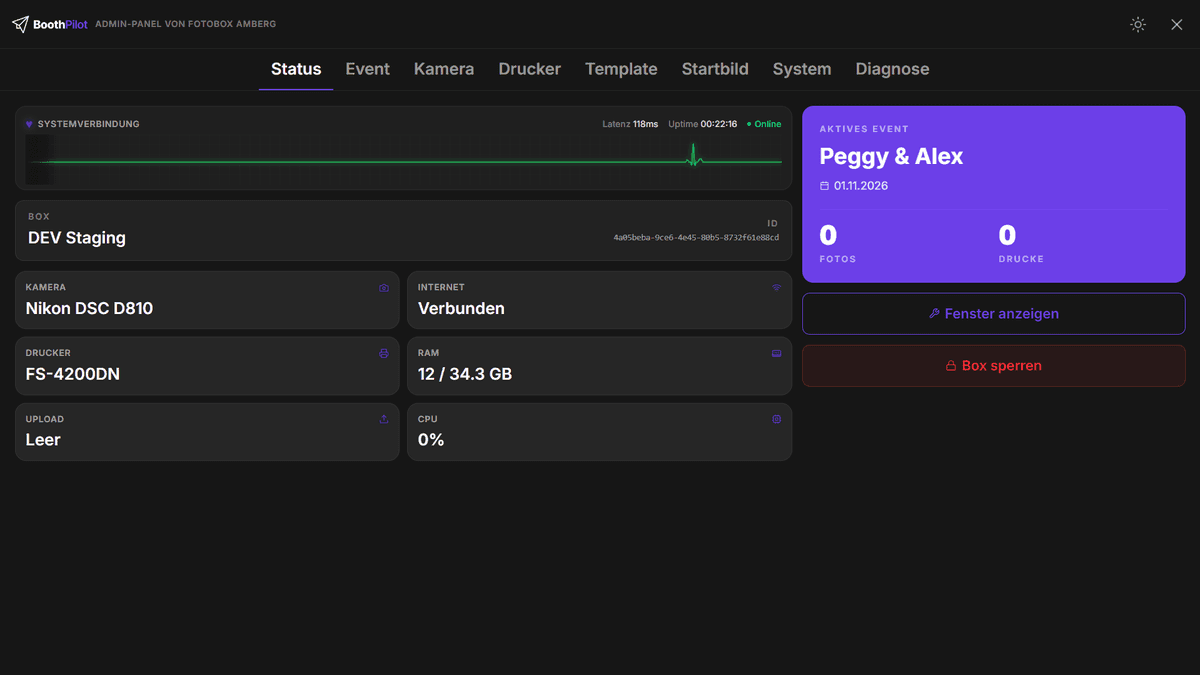
Task: Click the heart icon beside Systemverbindung
Action: click(x=29, y=124)
